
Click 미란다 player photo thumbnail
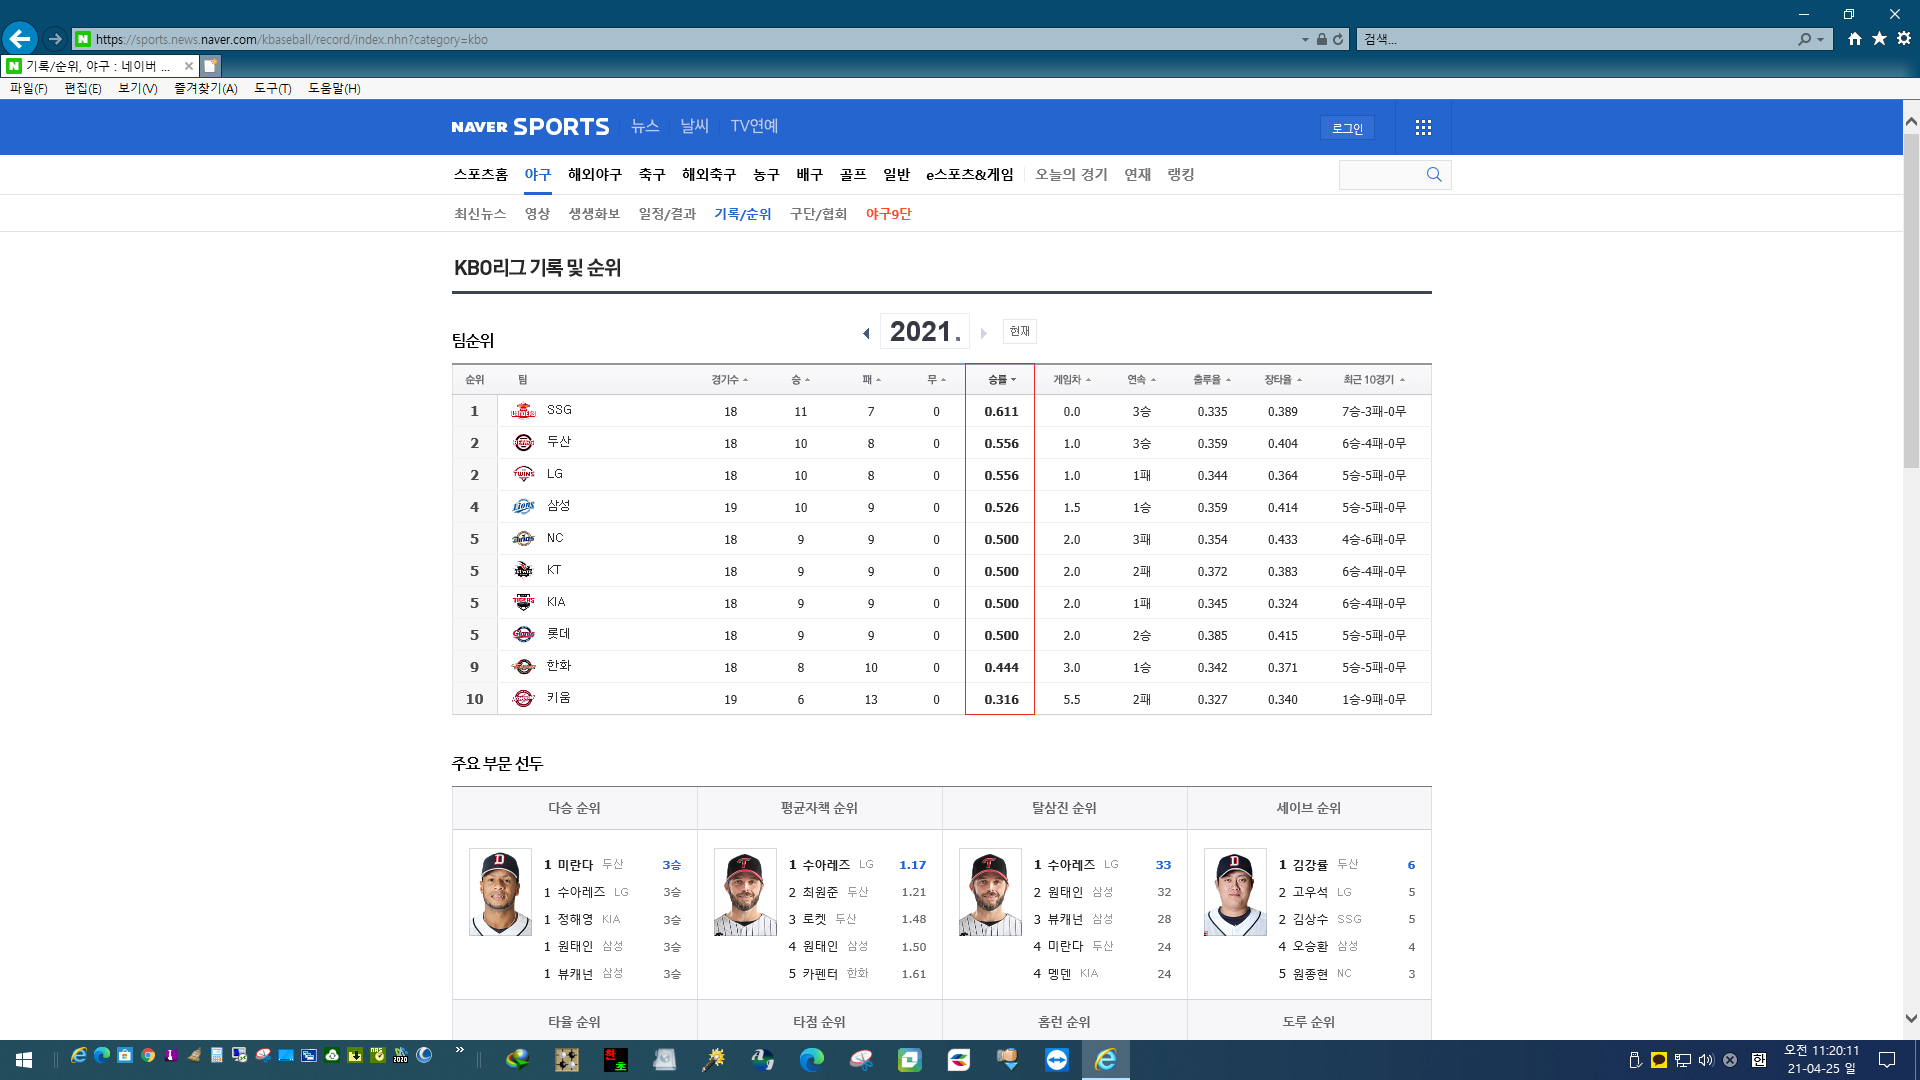click(500, 892)
